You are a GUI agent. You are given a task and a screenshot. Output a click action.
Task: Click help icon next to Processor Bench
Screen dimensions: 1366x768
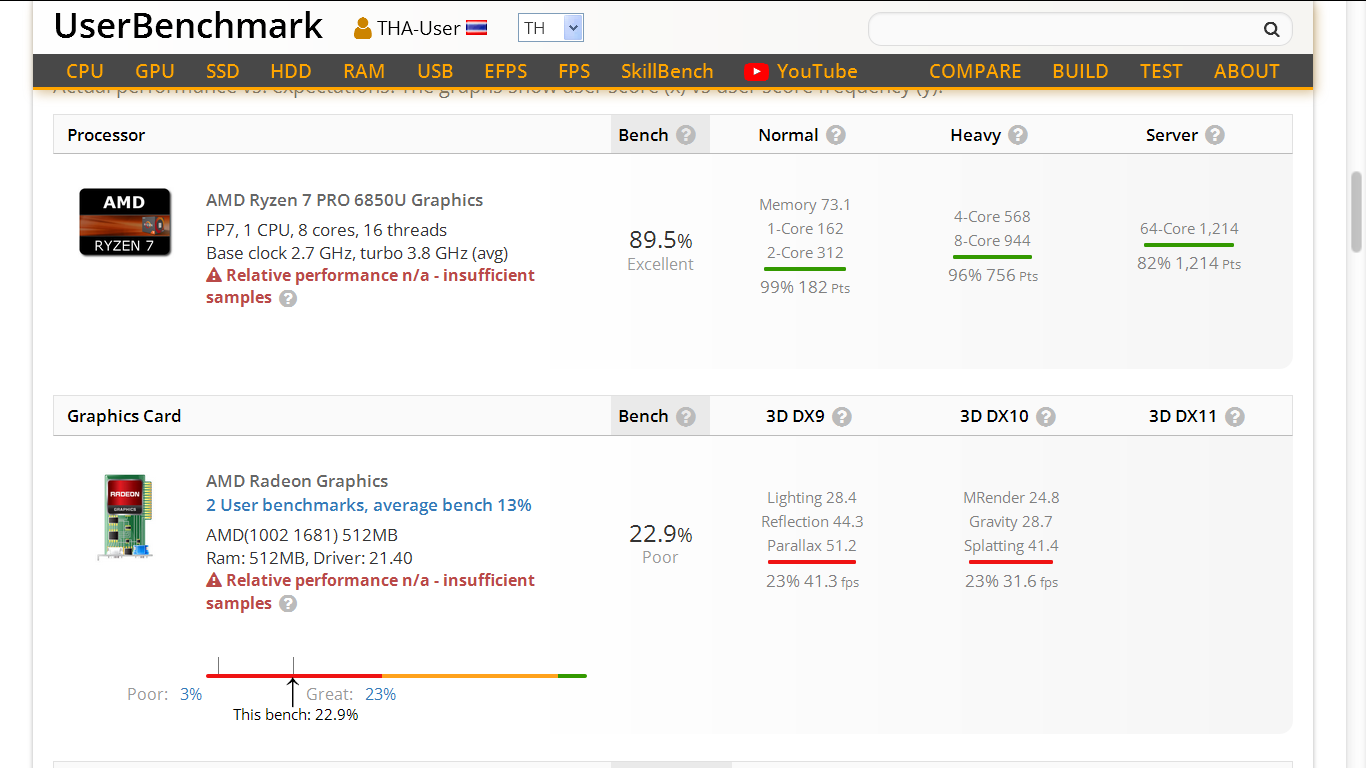click(685, 135)
